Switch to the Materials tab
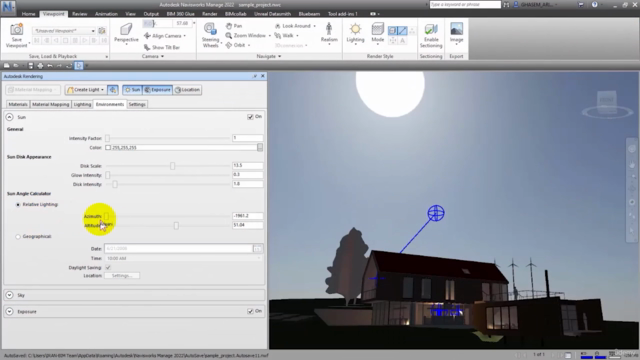This screenshot has height=360, width=640. tap(18, 104)
